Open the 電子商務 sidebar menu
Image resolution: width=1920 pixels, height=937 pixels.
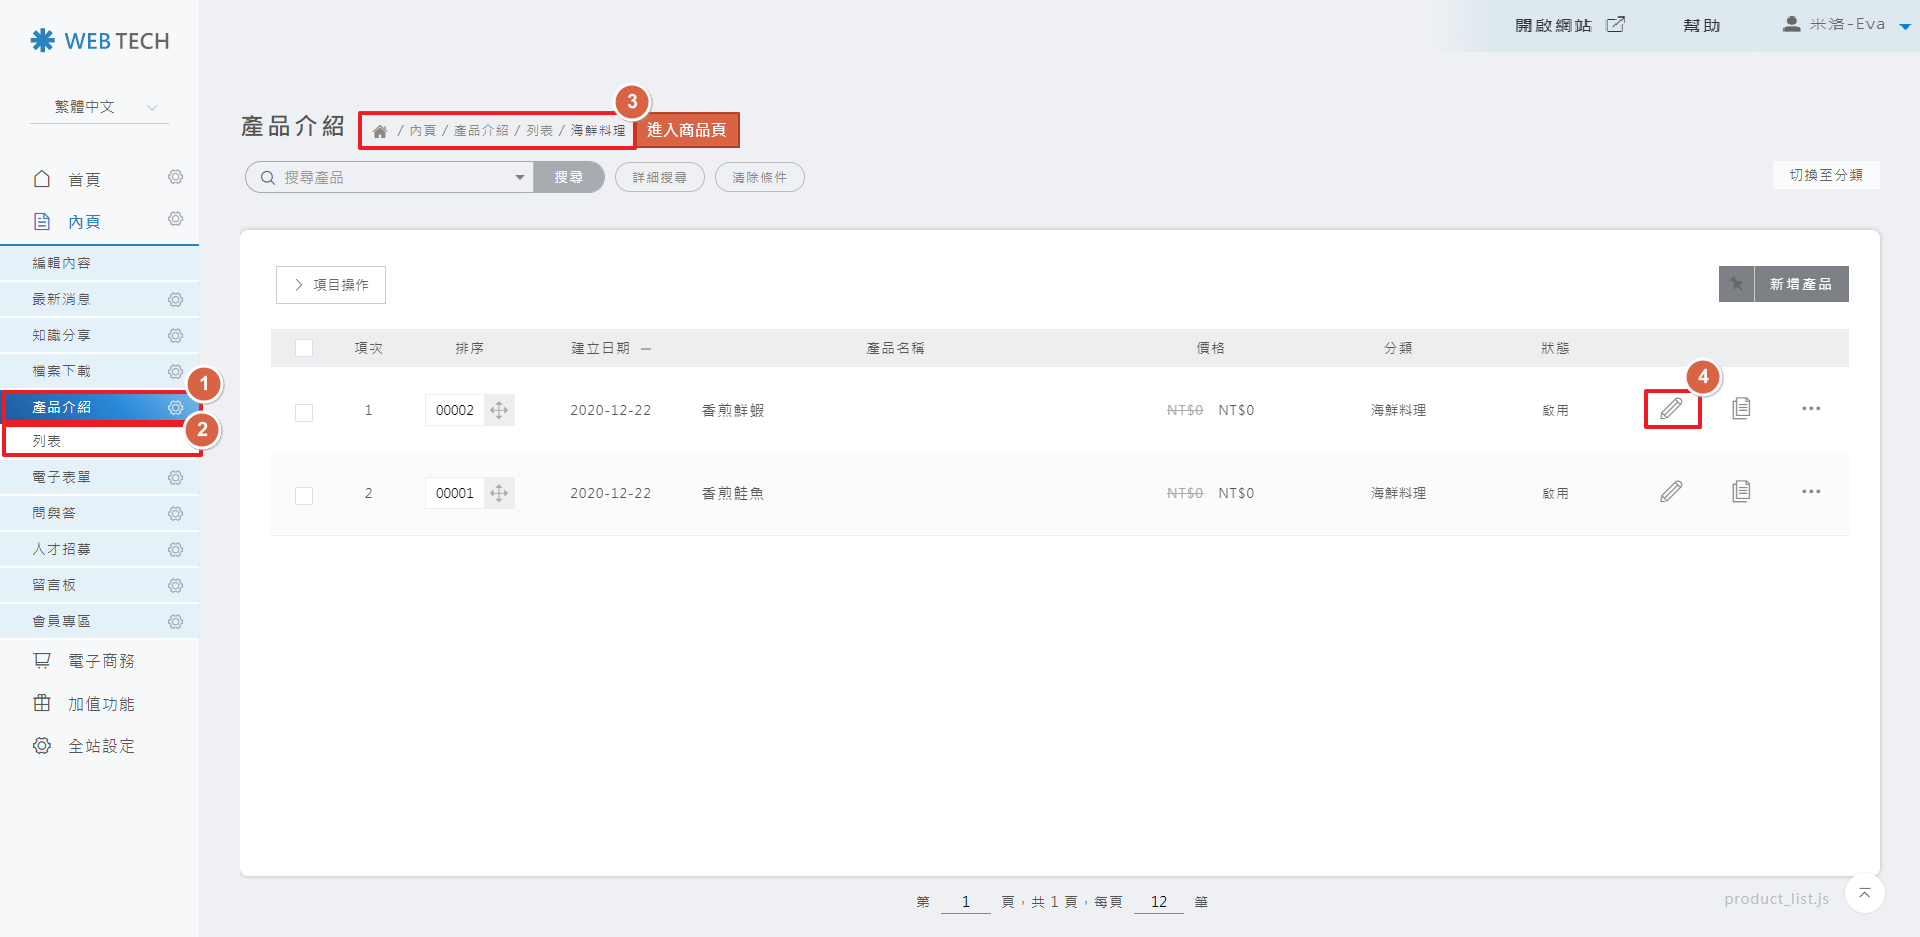pos(100,661)
